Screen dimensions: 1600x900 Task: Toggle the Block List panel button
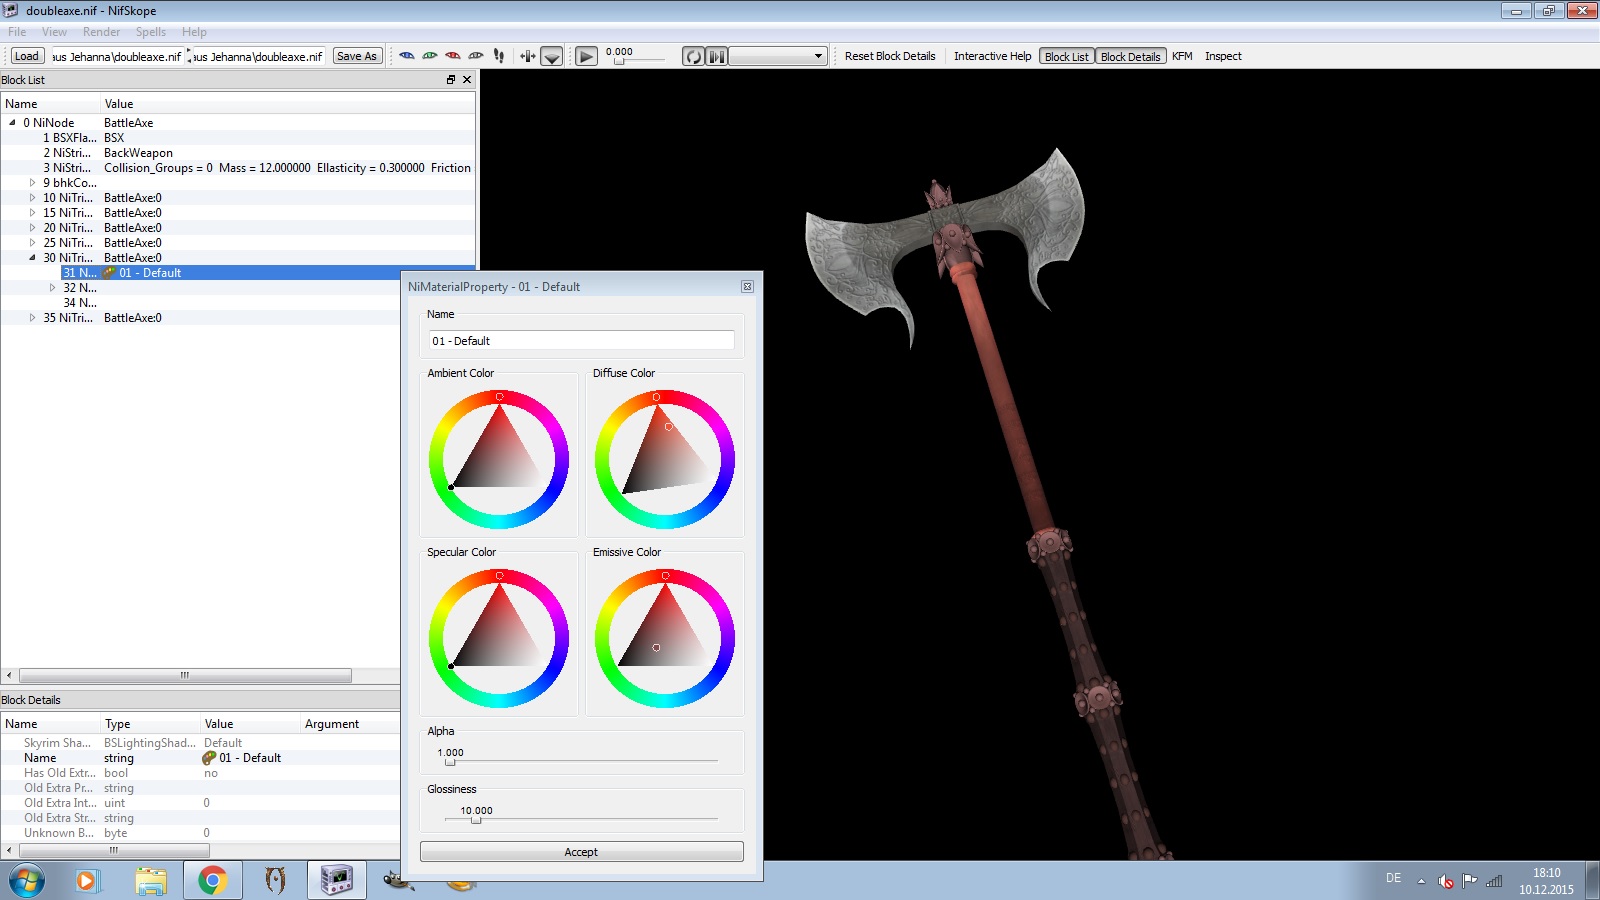click(1066, 57)
